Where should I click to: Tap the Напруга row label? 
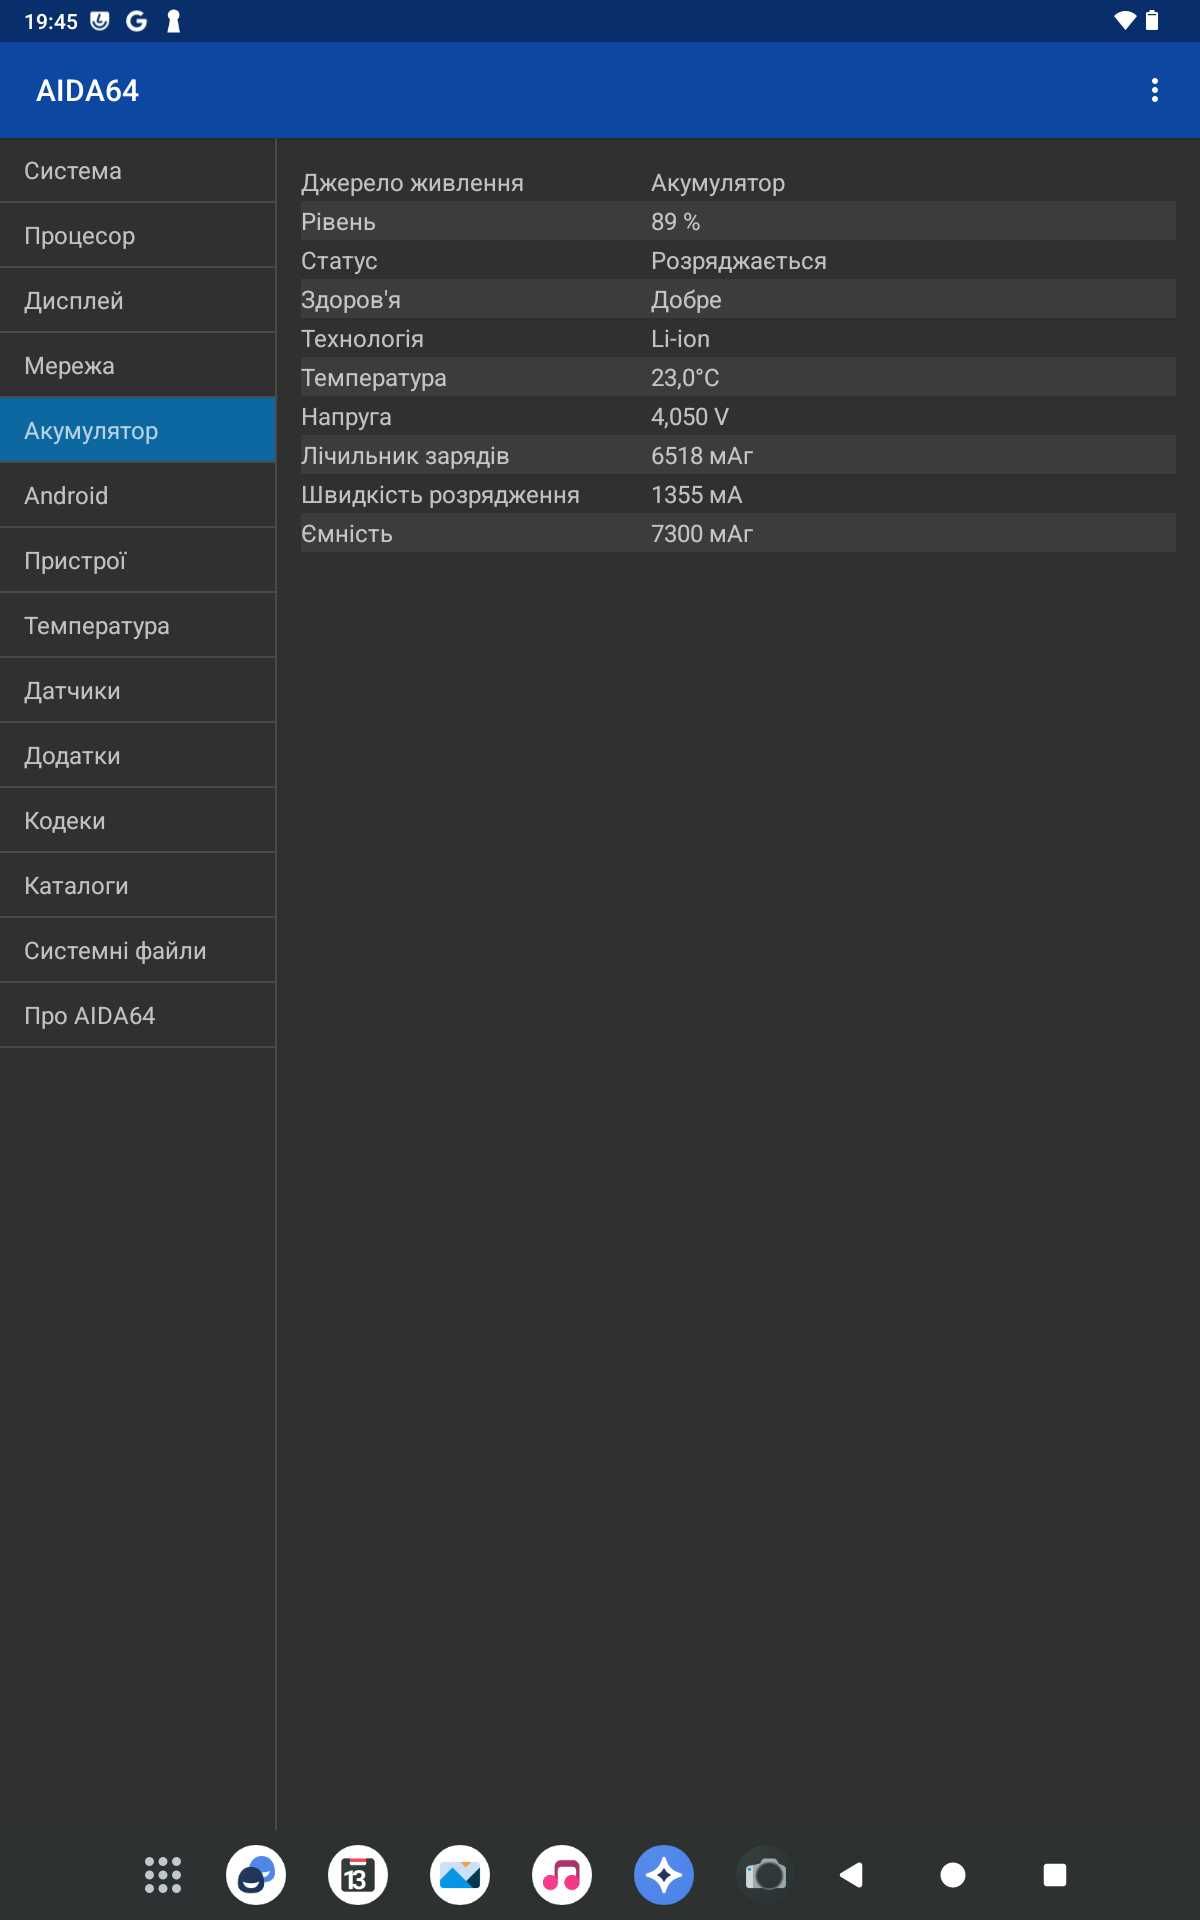pyautogui.click(x=346, y=417)
